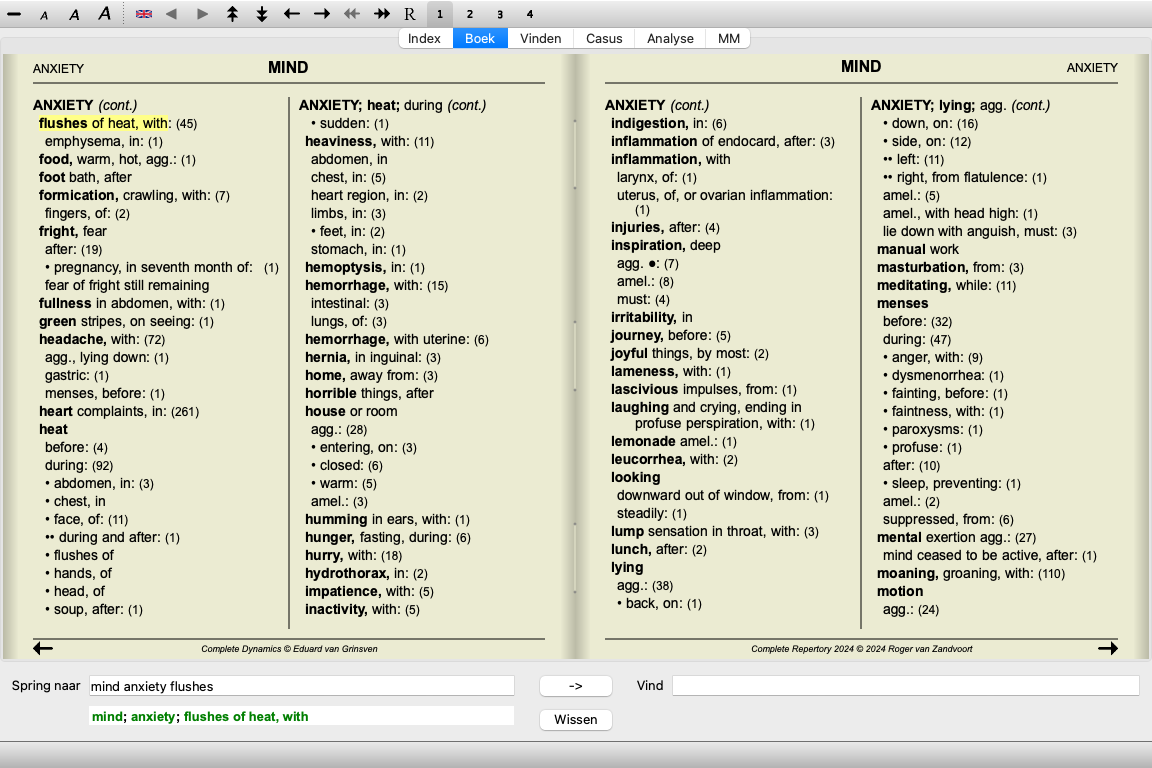Toggle view number 1 in toolbar
Image resolution: width=1152 pixels, height=768 pixels.
439,14
